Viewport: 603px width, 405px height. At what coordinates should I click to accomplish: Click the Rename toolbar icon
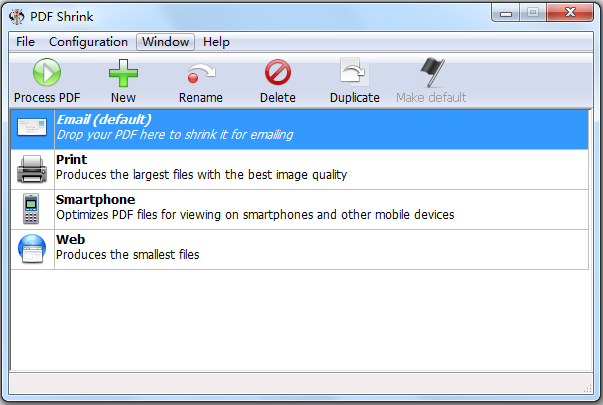coord(200,73)
